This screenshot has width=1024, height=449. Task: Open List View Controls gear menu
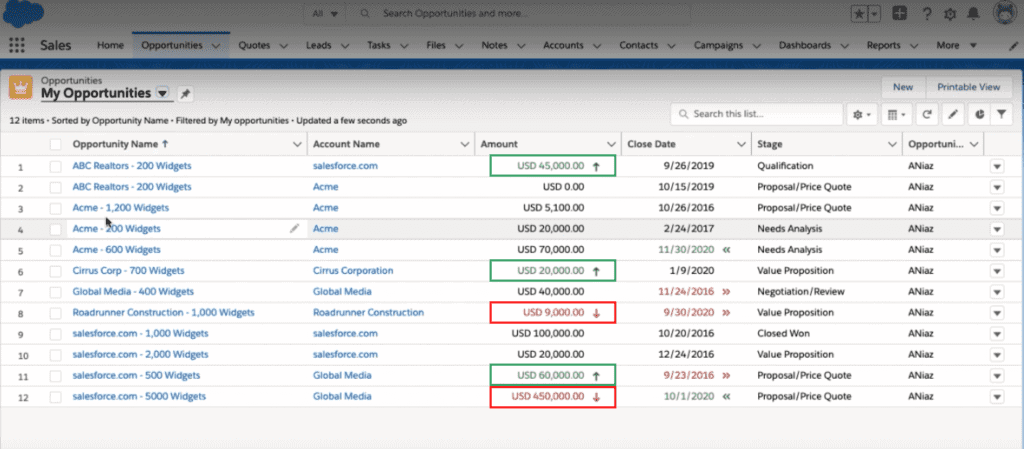pyautogui.click(x=862, y=114)
